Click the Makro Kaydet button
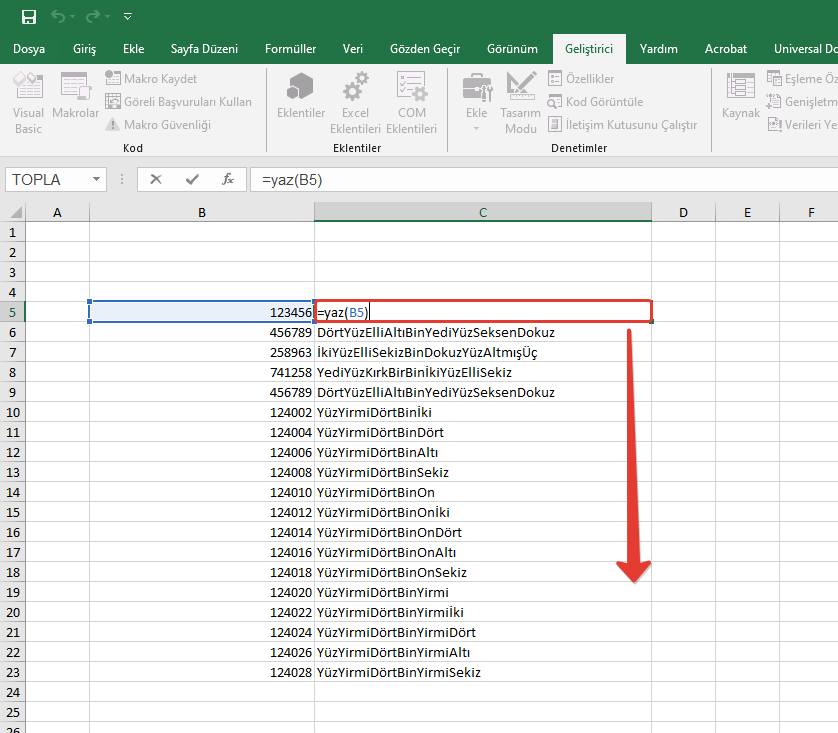 [151, 79]
